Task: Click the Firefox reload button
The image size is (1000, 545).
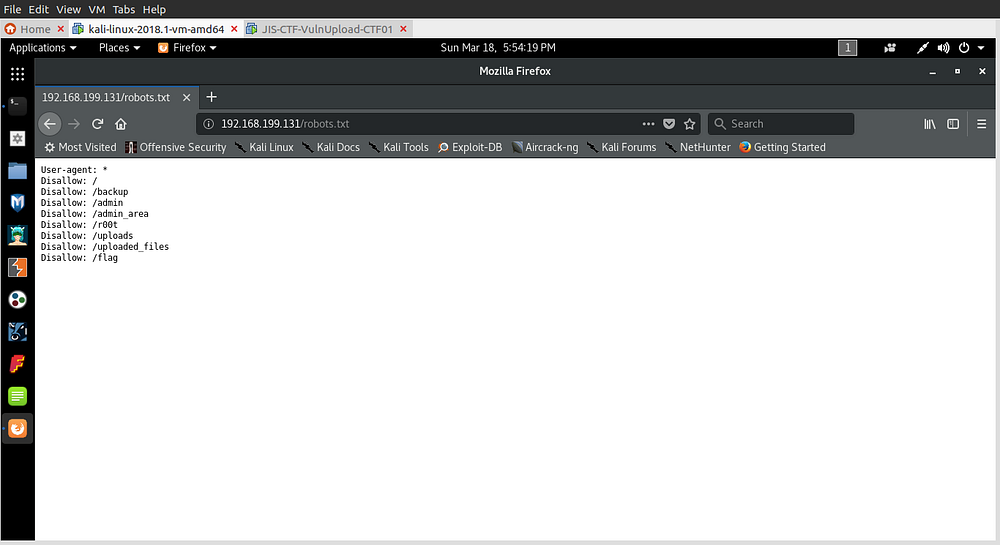Action: [97, 124]
